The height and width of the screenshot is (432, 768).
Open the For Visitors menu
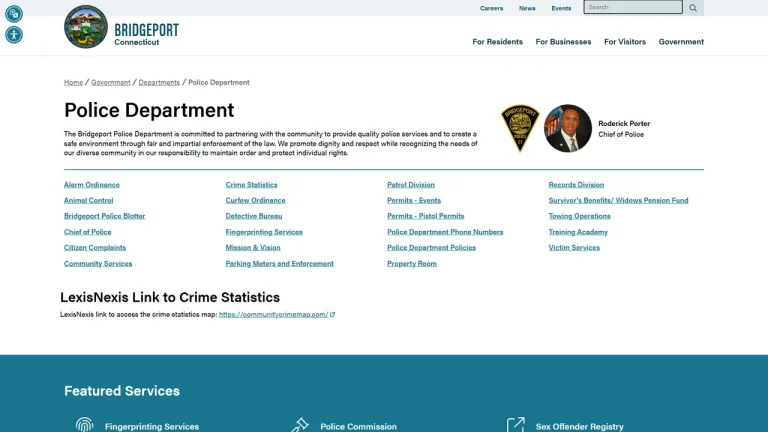pyautogui.click(x=624, y=42)
